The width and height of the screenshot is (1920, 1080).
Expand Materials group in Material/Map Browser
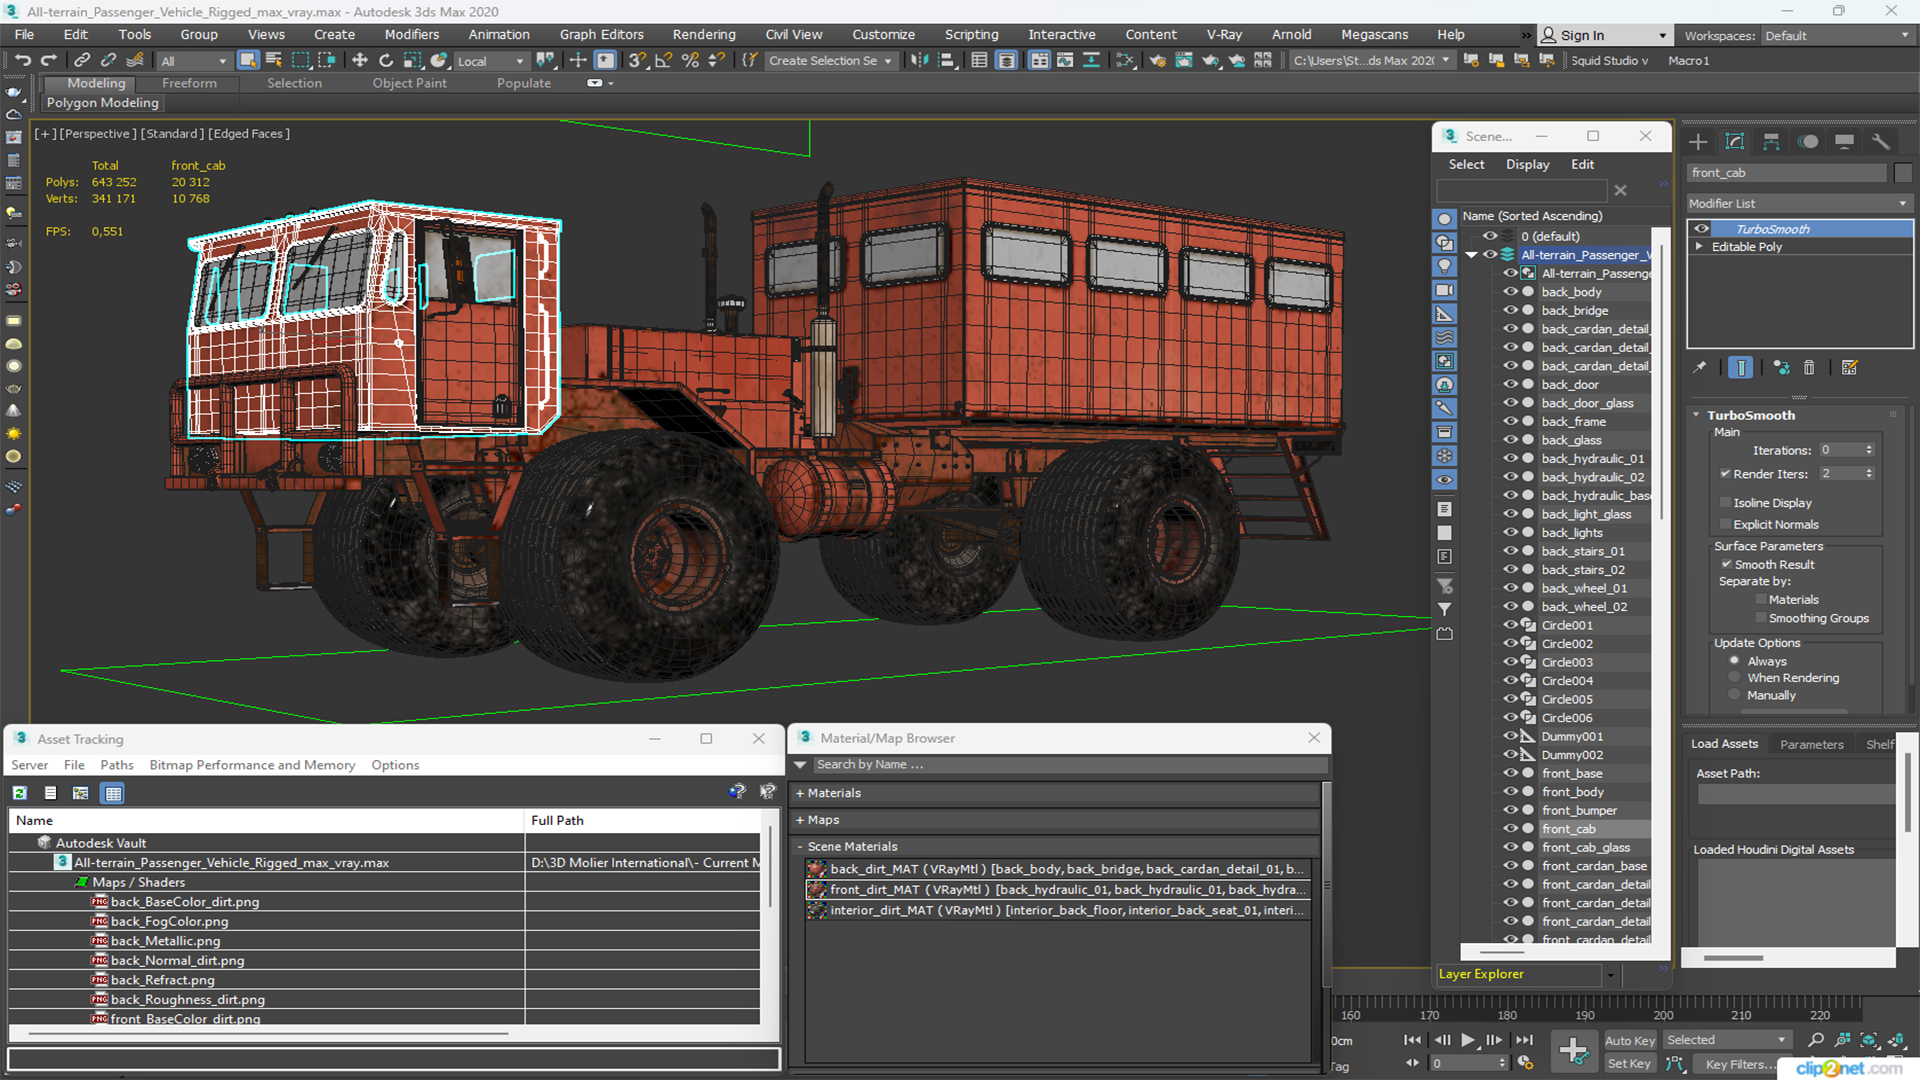pyautogui.click(x=800, y=793)
